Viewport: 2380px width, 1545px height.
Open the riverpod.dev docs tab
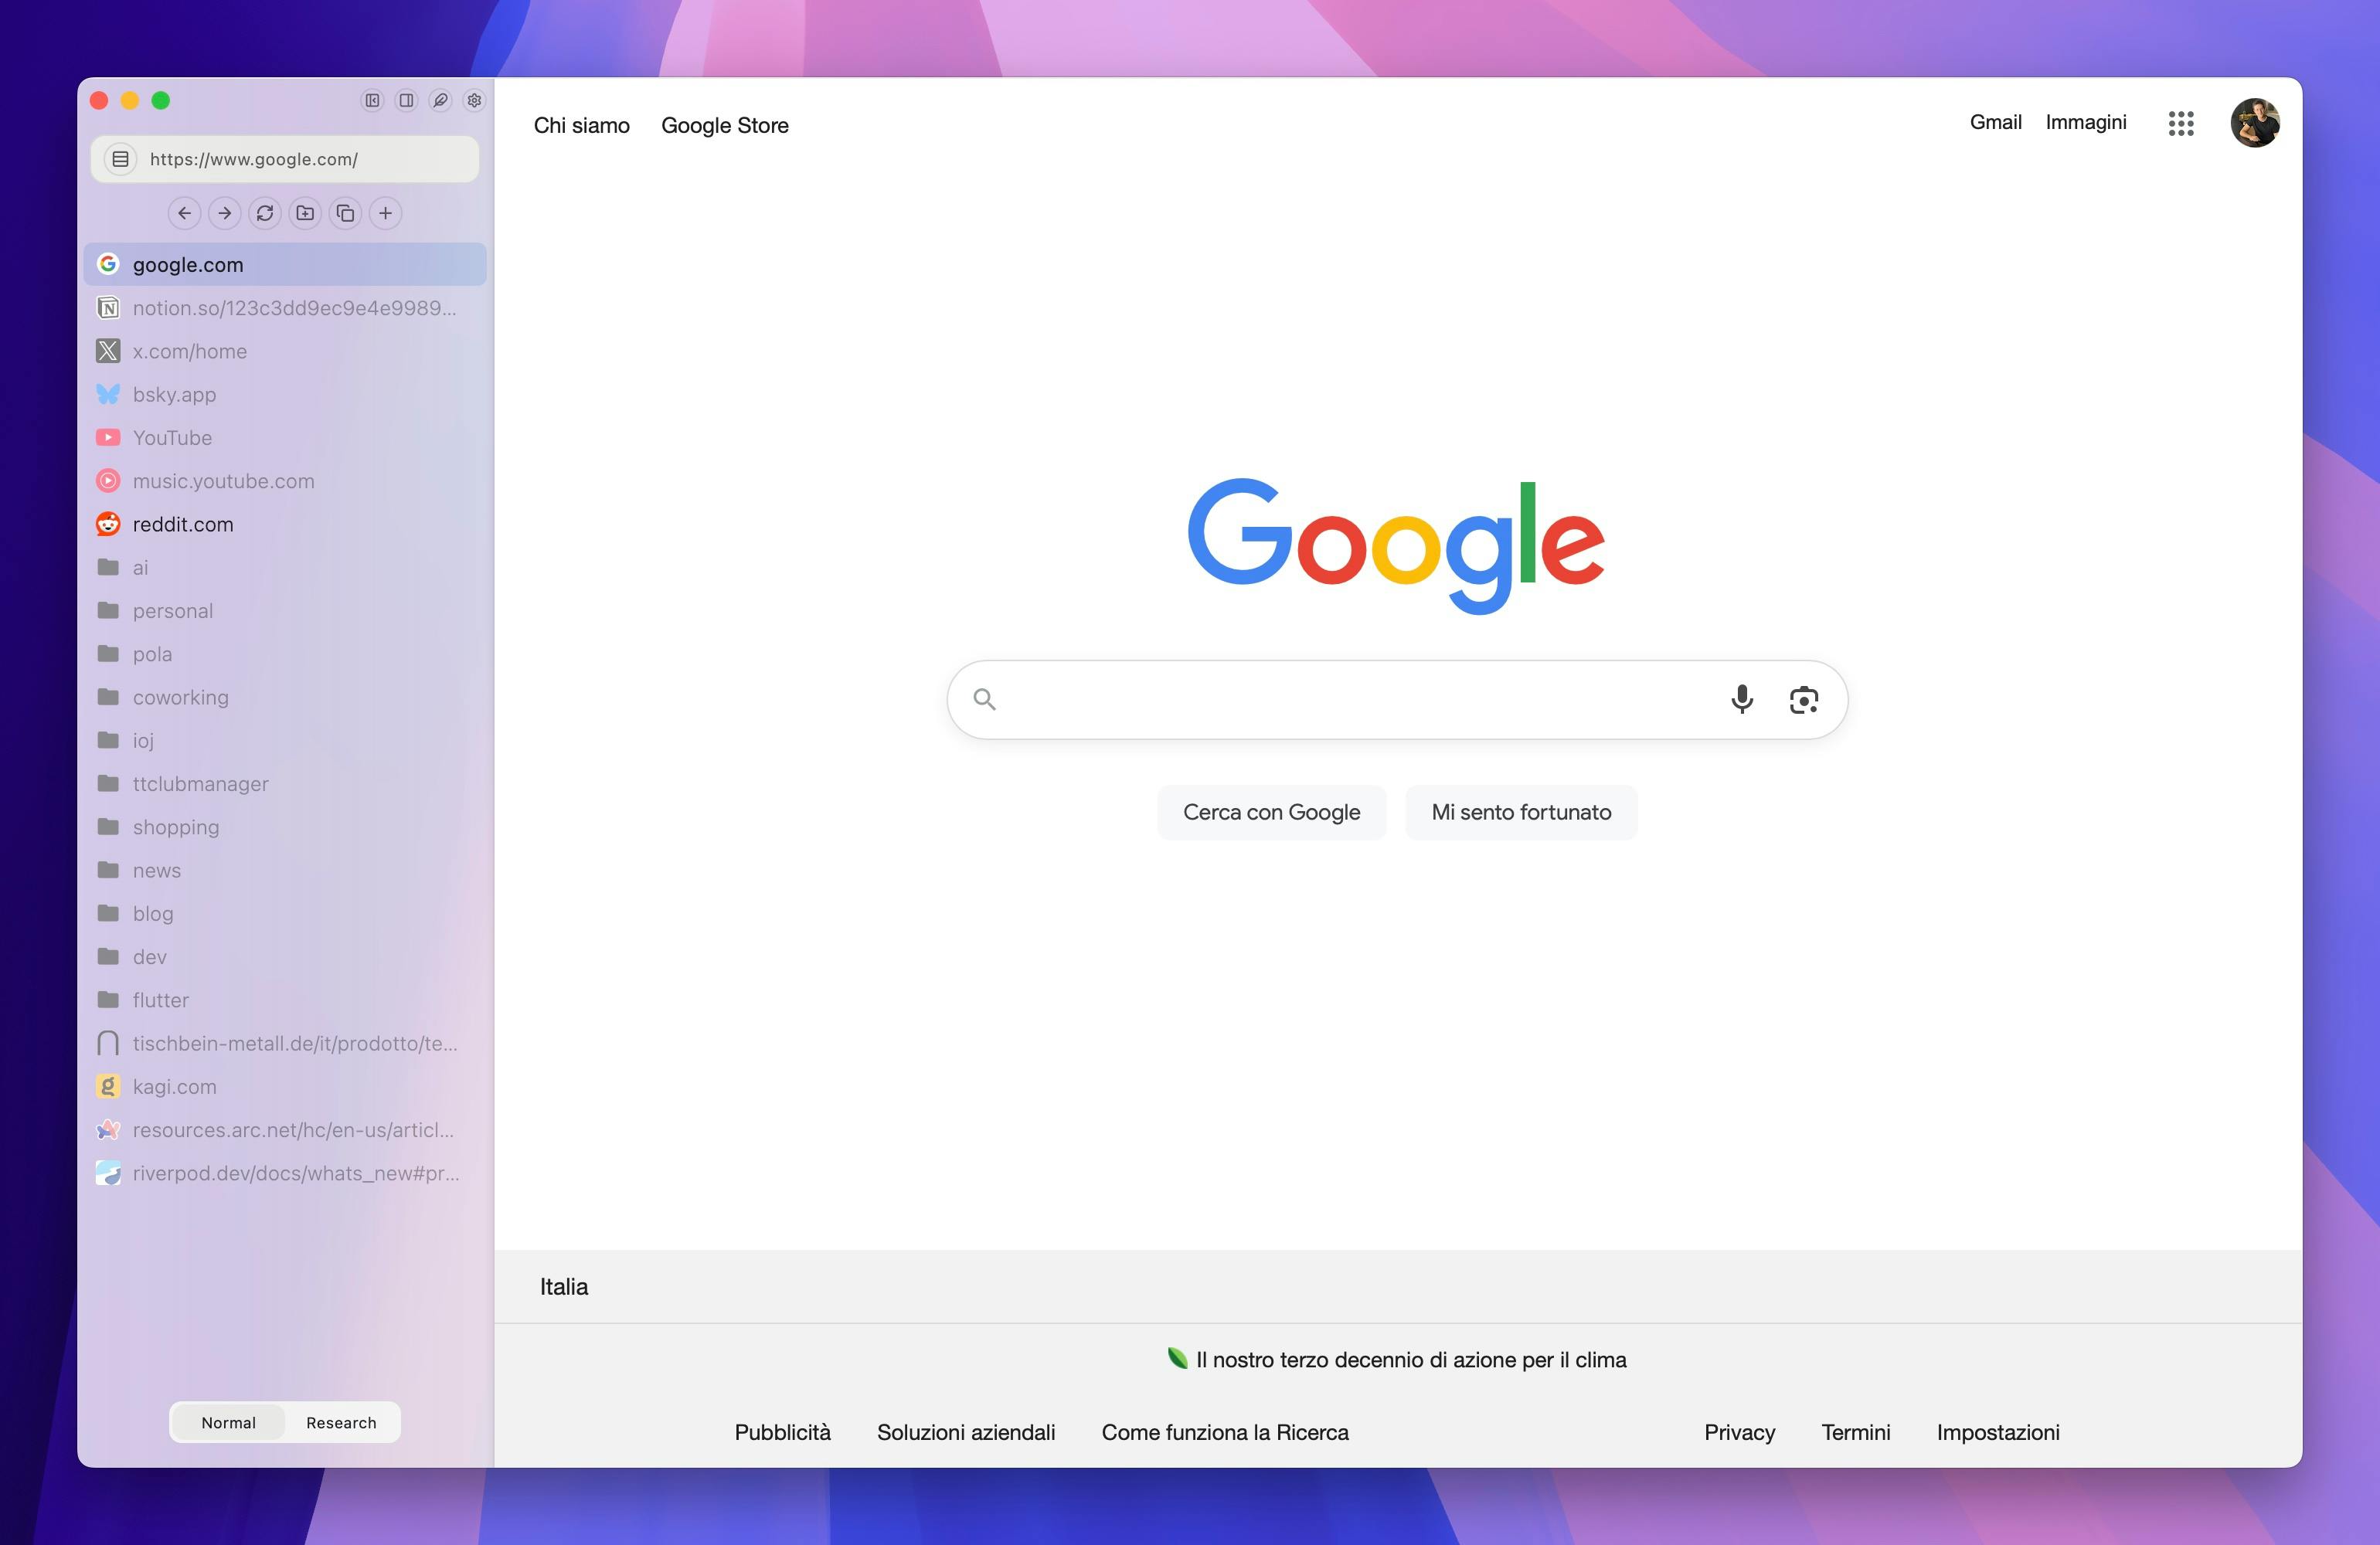coord(285,1173)
